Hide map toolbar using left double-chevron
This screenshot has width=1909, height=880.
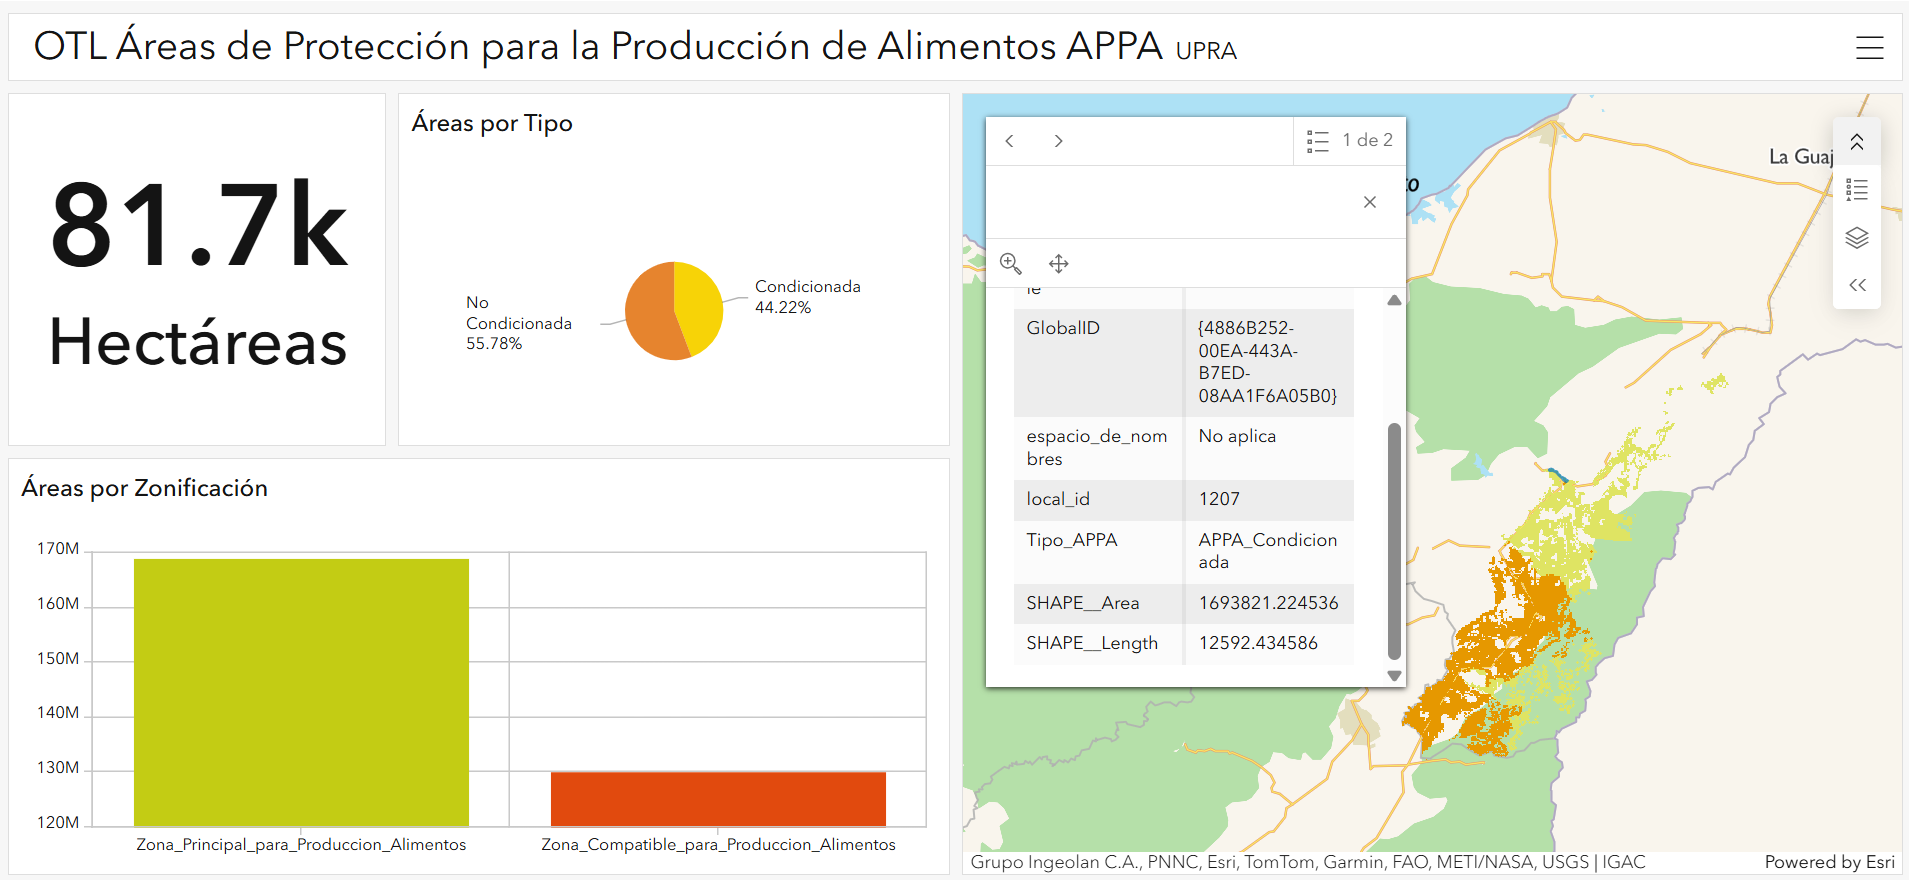[1856, 286]
